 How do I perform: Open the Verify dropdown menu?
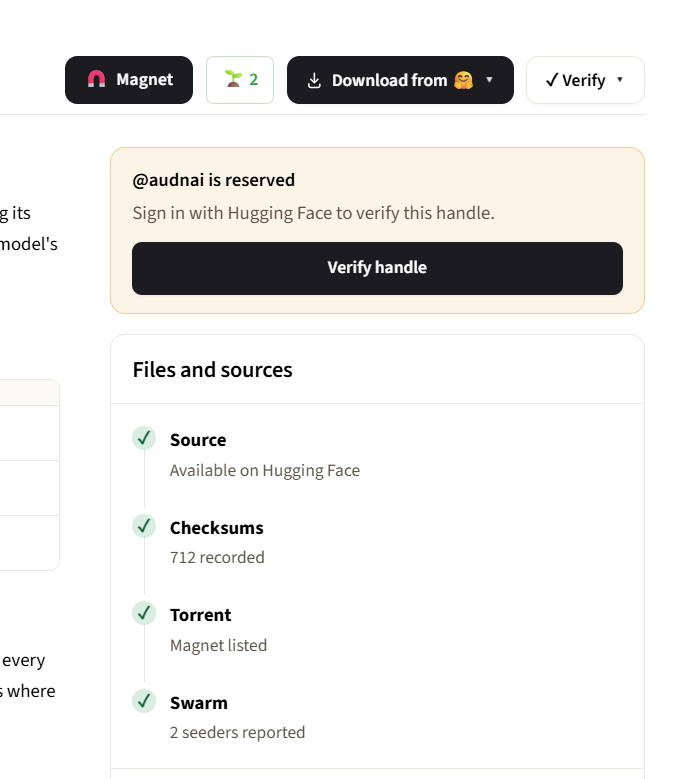click(585, 80)
